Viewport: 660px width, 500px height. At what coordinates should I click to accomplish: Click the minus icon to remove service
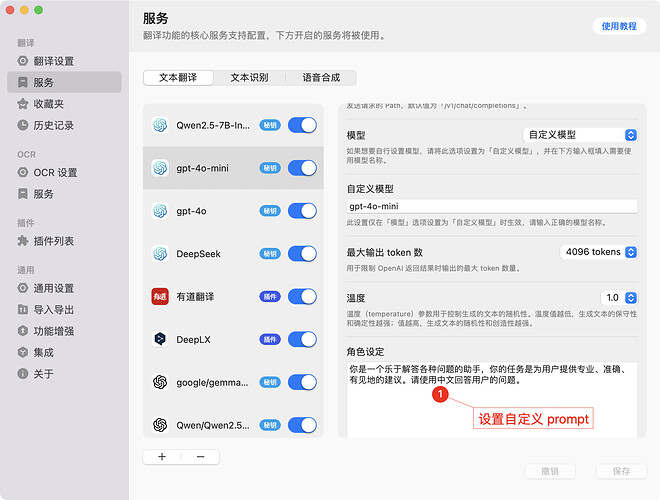(200, 457)
